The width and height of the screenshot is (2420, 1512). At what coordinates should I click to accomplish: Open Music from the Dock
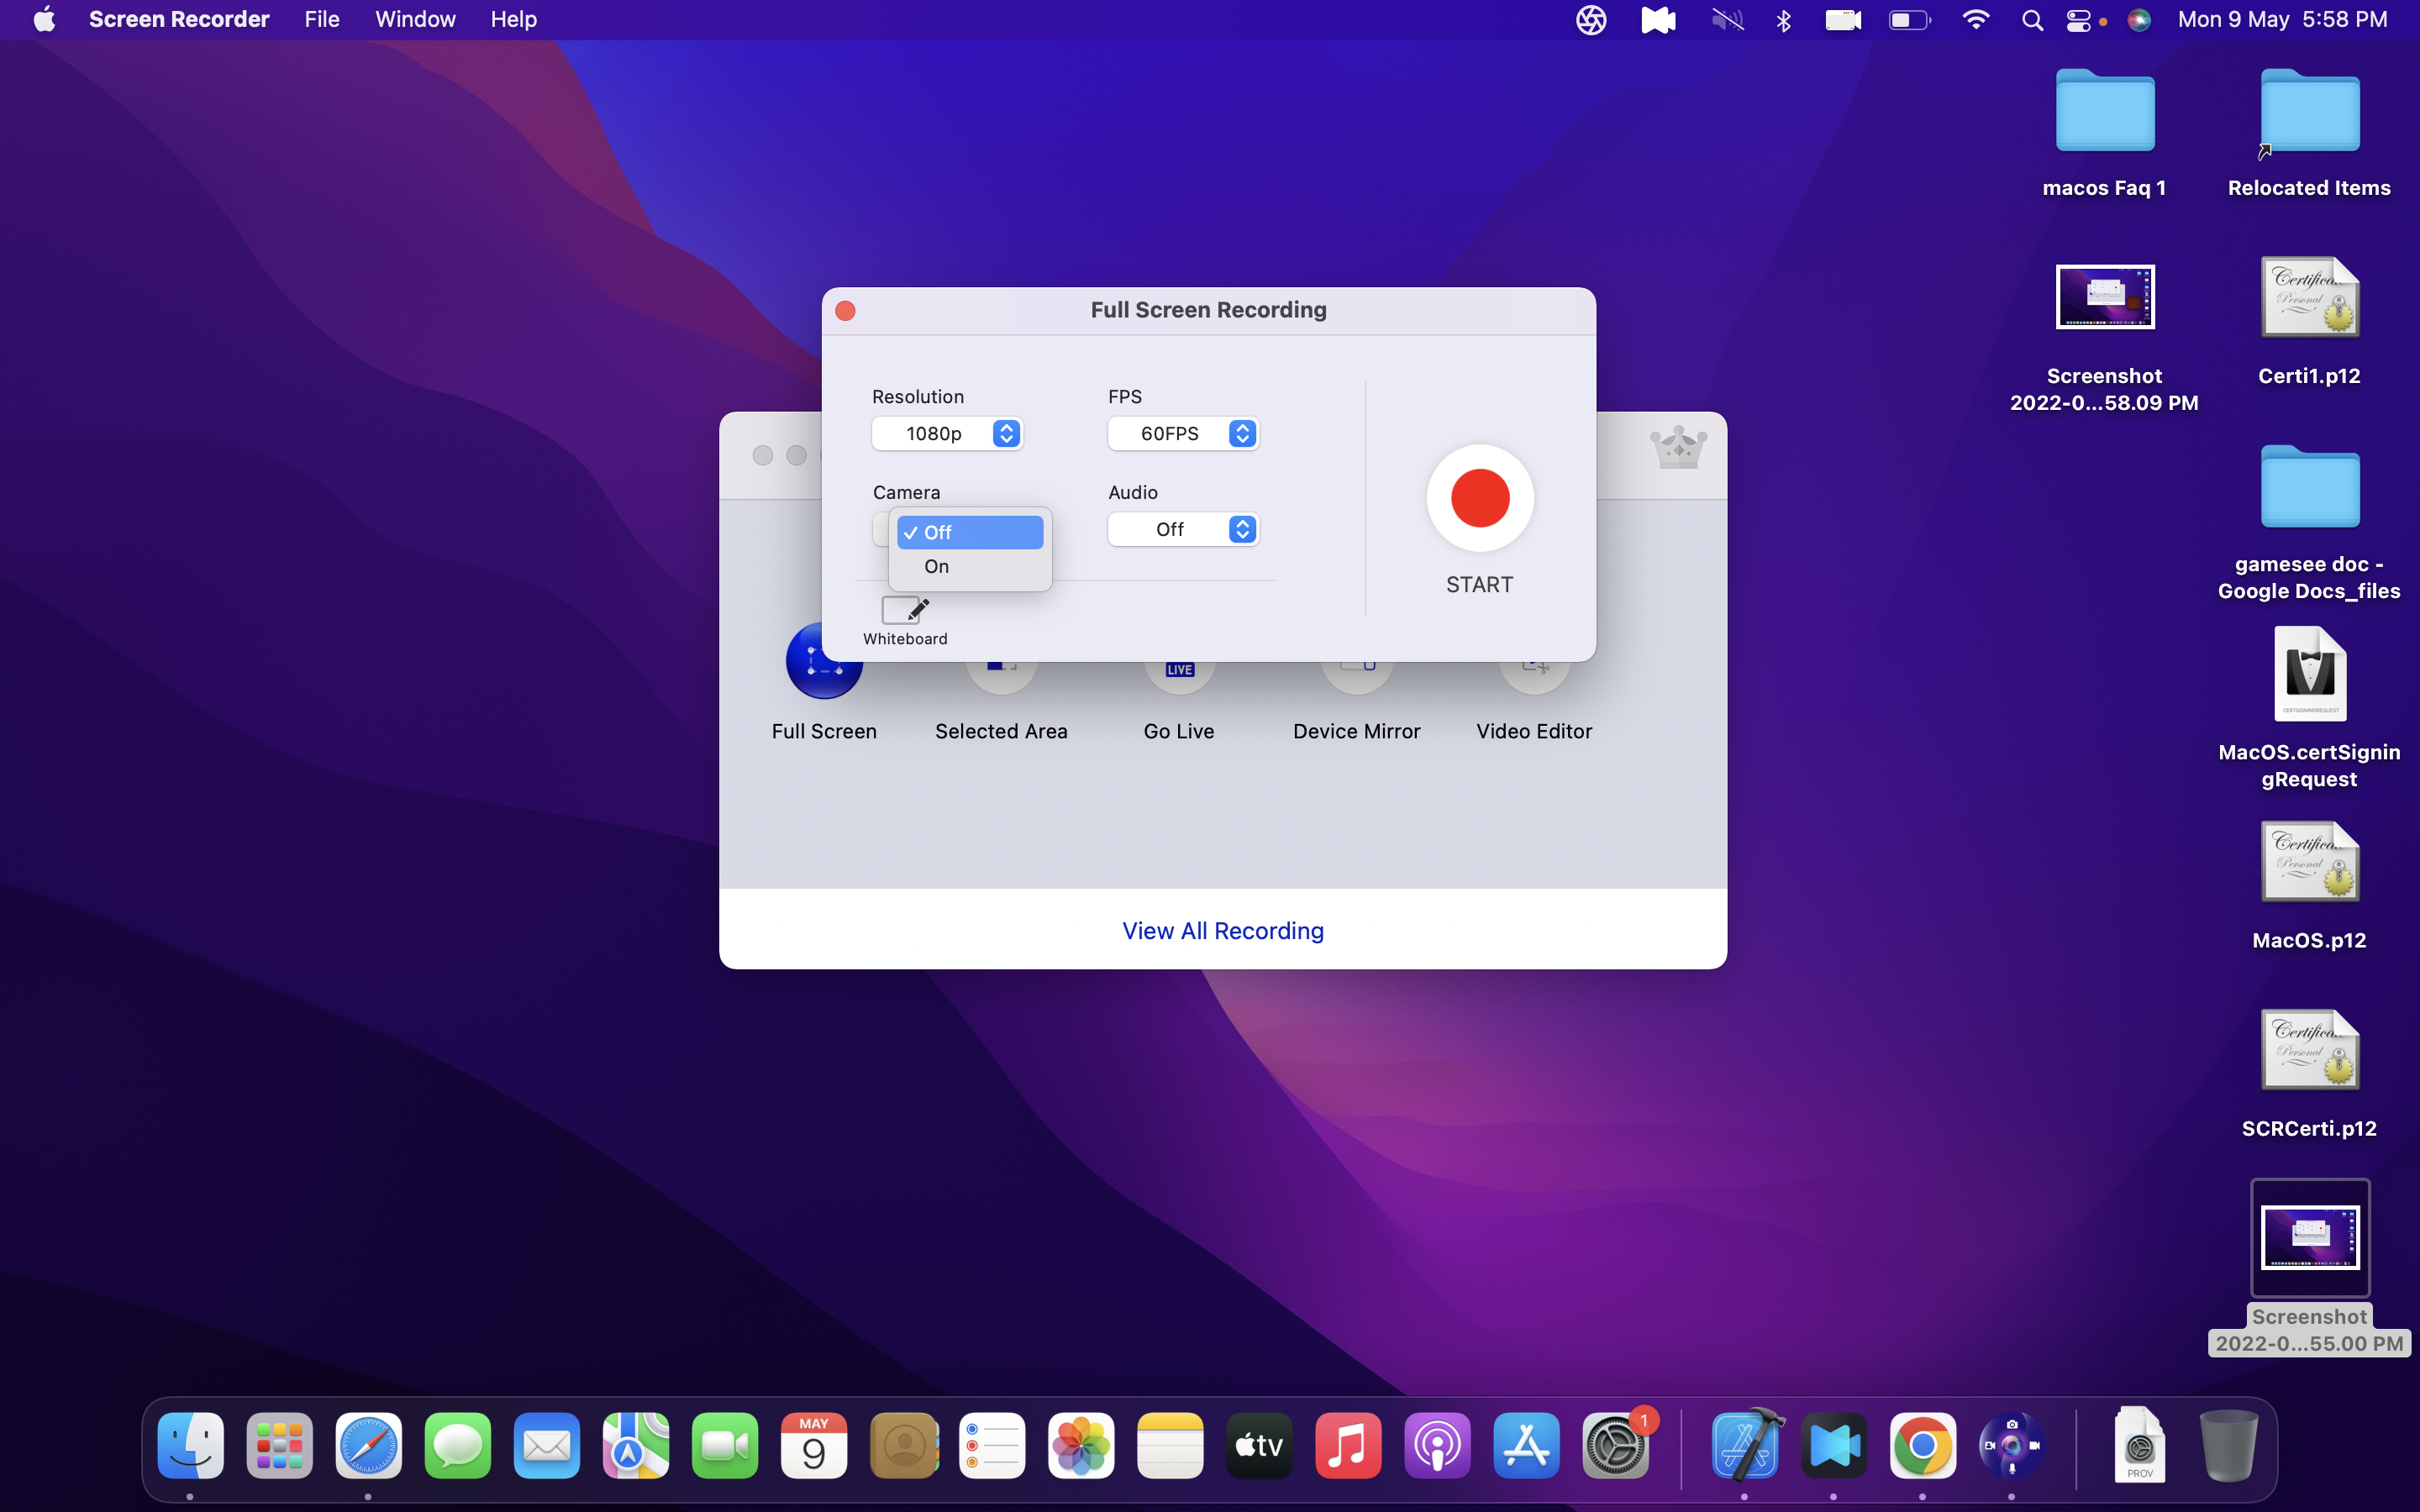point(1348,1445)
